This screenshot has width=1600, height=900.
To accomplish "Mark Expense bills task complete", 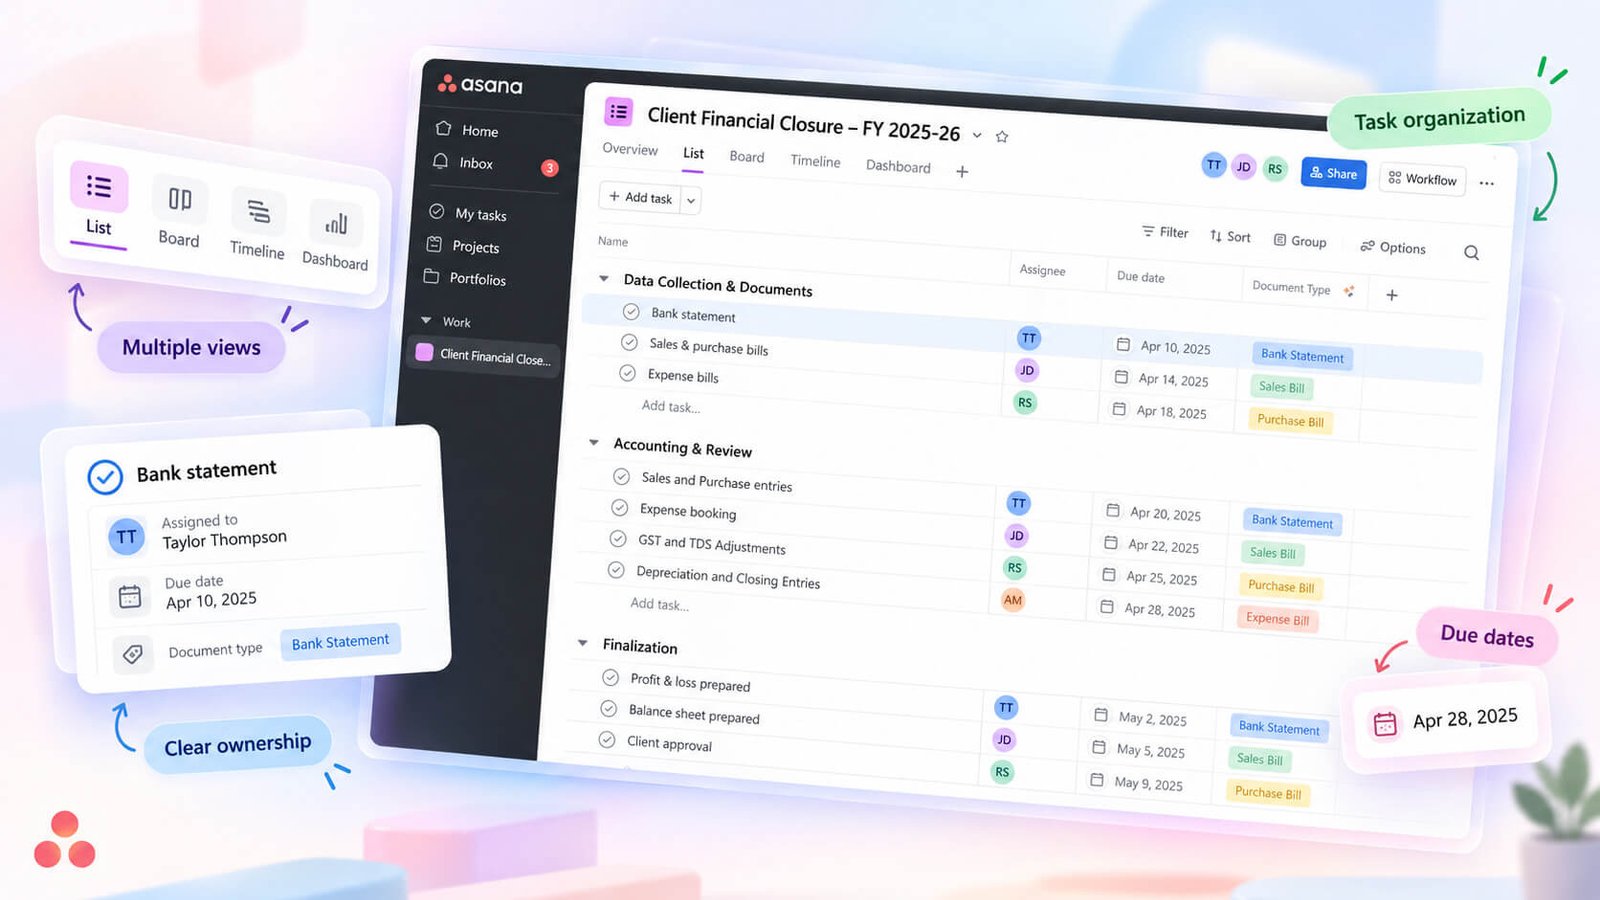I will [x=627, y=373].
